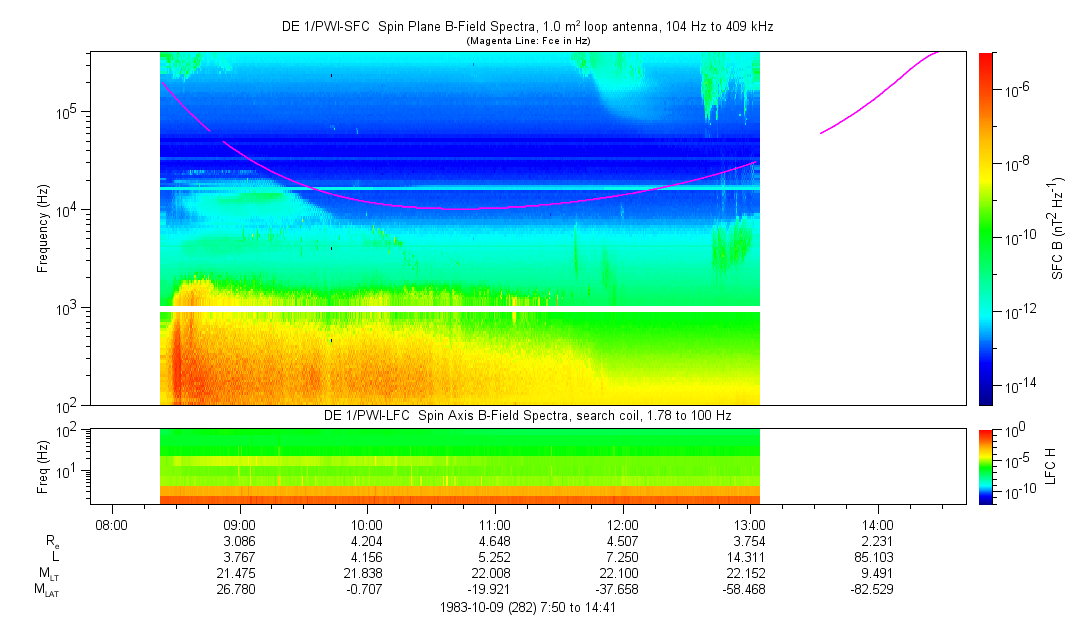Image resolution: width=1083 pixels, height=620 pixels.
Task: Click the Freq (Hz) label of lower panel
Action: coord(43,465)
